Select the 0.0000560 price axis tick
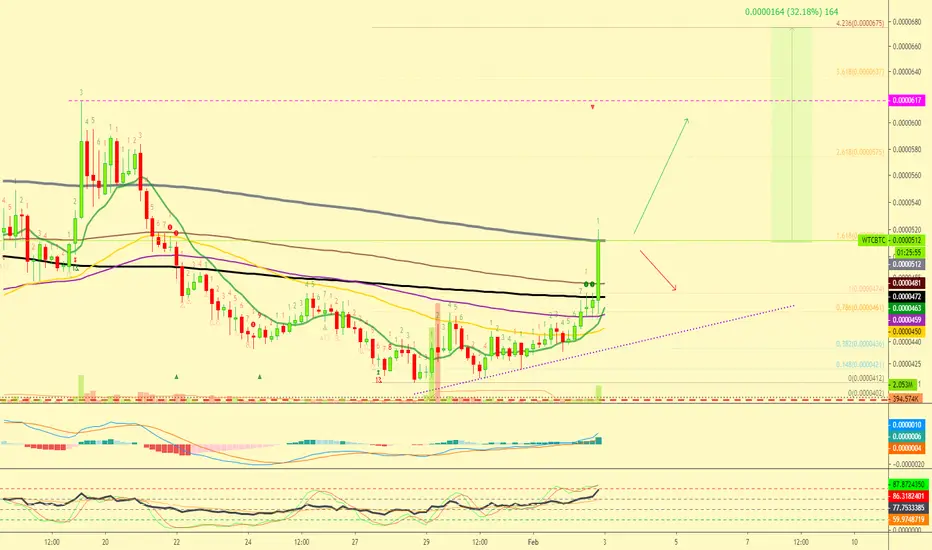 click(906, 175)
